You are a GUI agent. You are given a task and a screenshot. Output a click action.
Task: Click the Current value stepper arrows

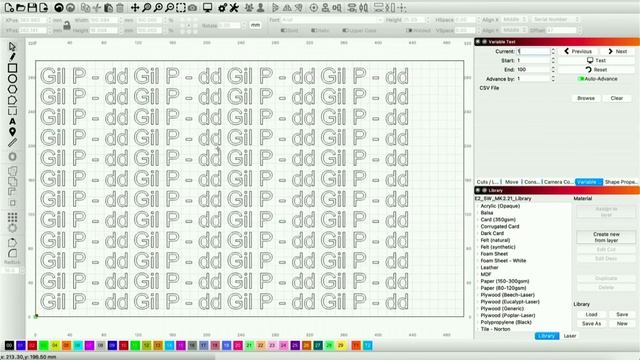553,51
